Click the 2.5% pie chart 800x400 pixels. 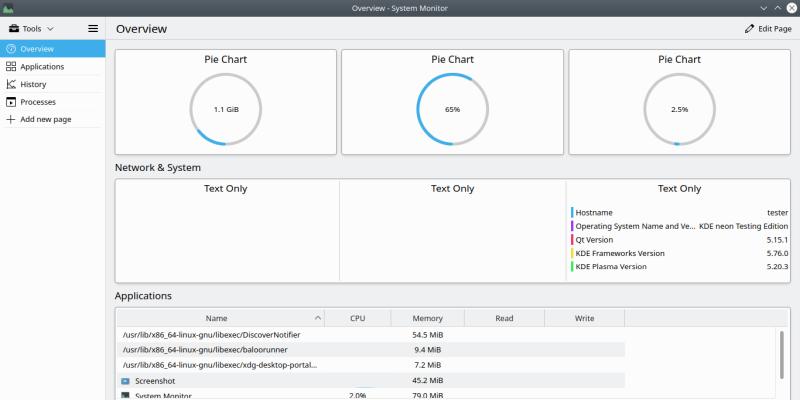tap(679, 108)
